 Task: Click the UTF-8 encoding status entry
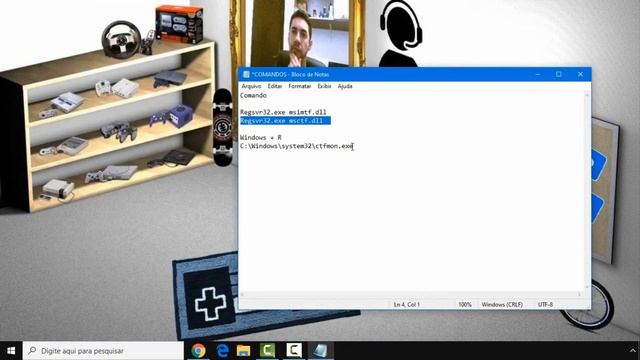[x=545, y=304]
